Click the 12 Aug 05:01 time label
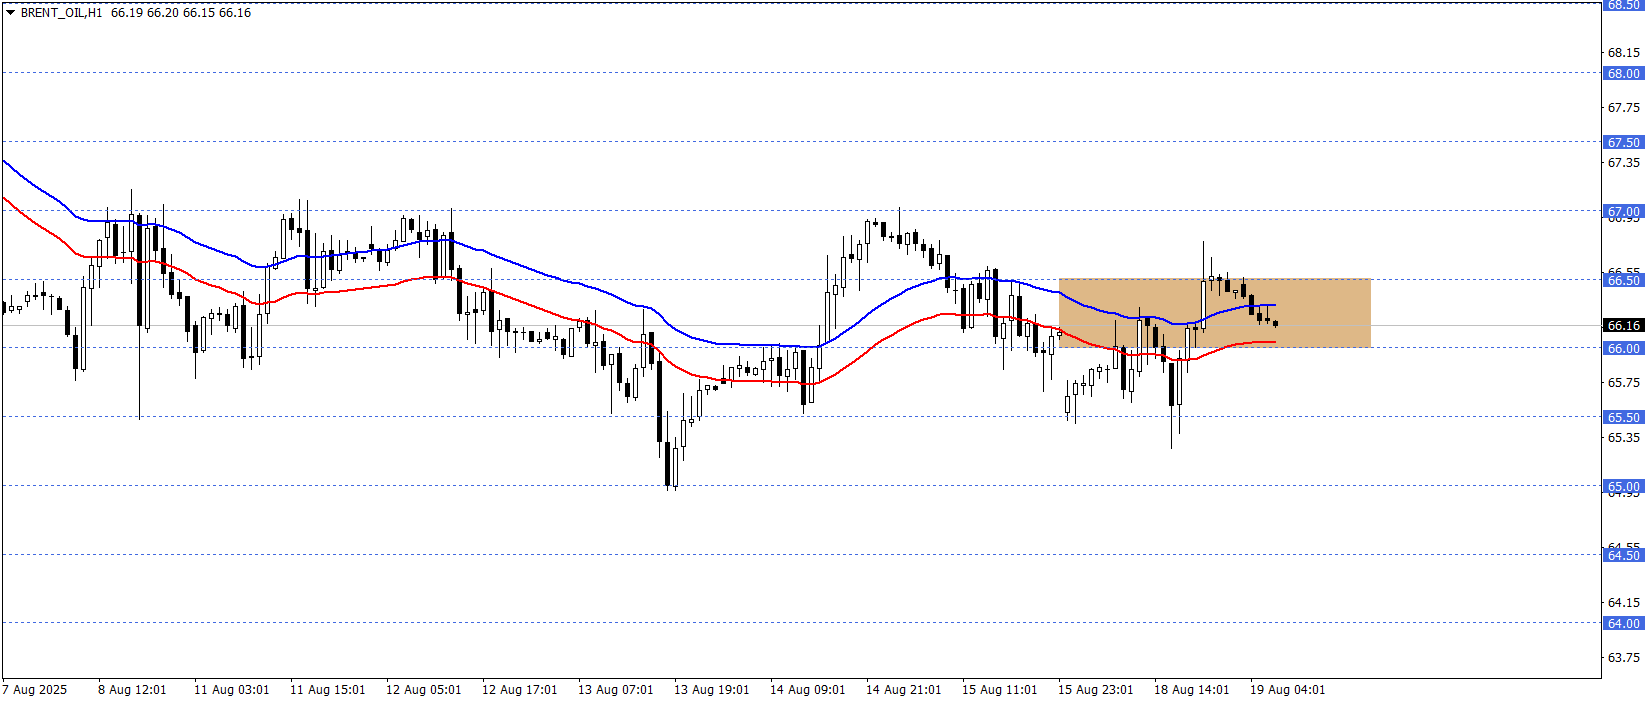This screenshot has width=1651, height=702. tap(423, 690)
